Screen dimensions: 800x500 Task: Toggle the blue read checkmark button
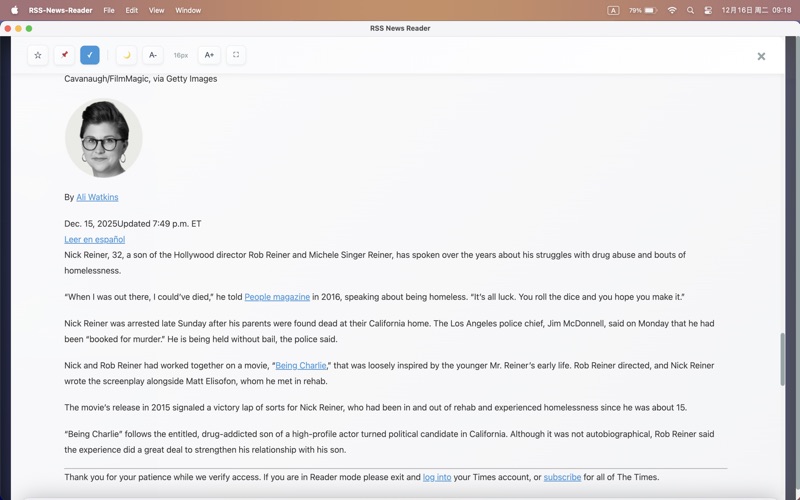[x=90, y=55]
